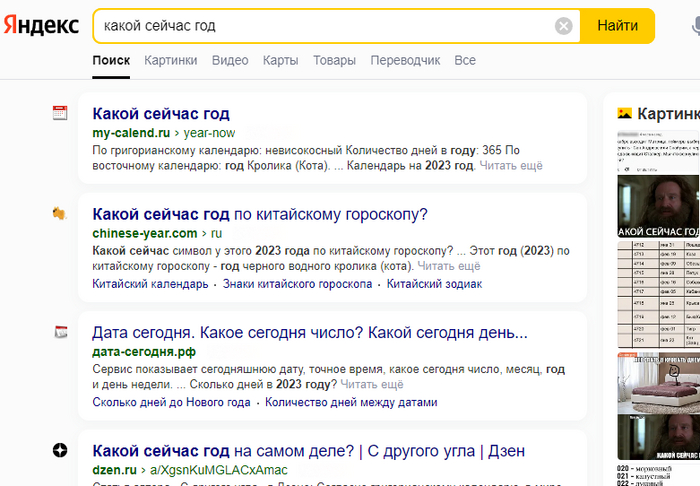Click the my-calend.ru domain link

(131, 133)
